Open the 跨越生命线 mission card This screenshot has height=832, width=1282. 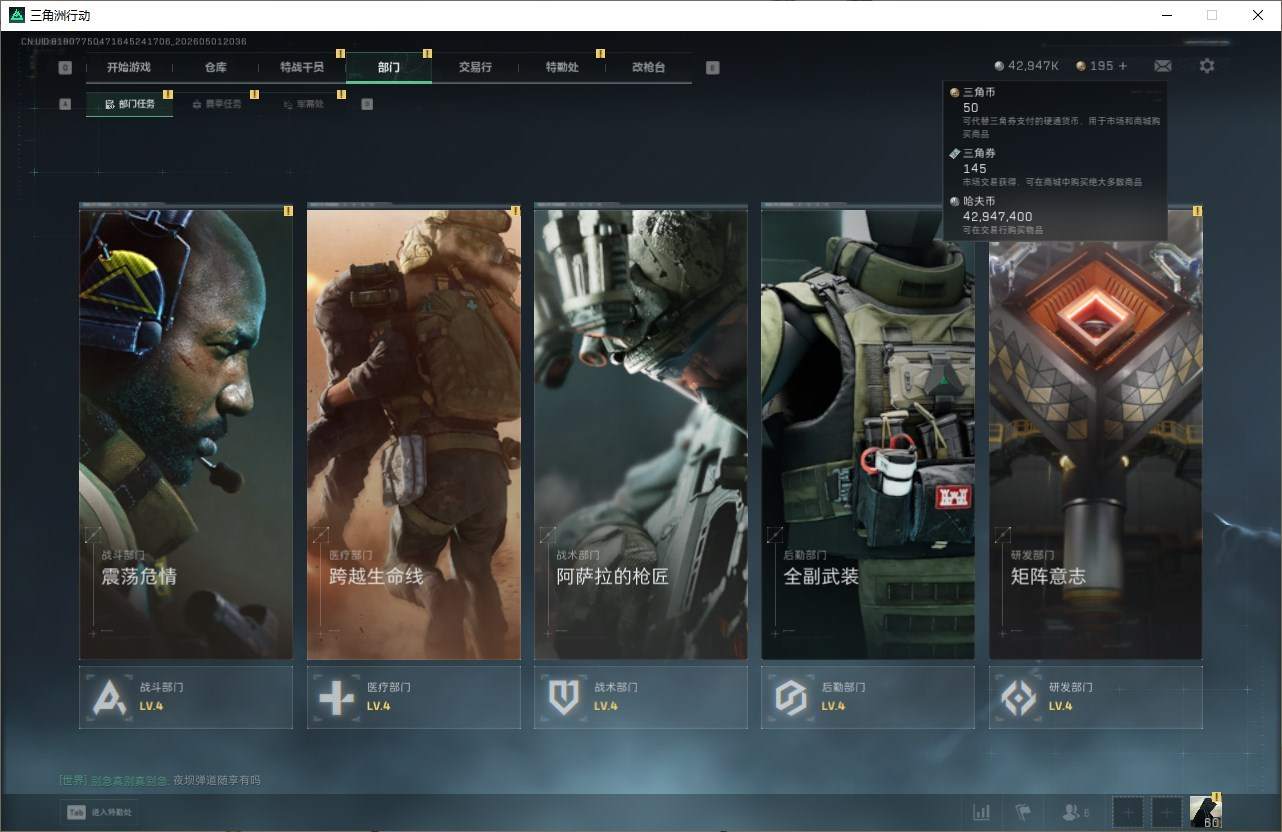point(414,432)
